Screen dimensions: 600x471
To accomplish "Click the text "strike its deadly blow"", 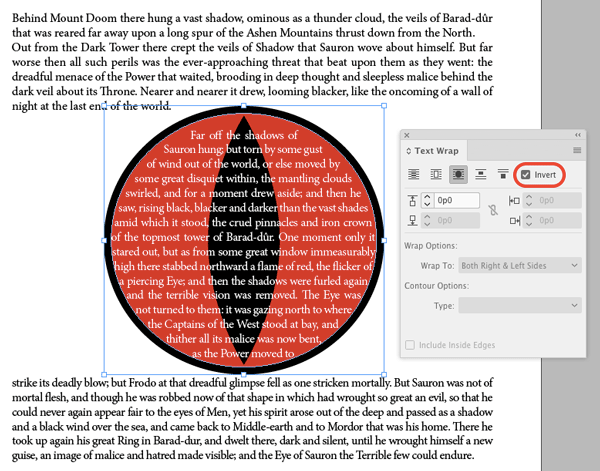I will 60,383.
